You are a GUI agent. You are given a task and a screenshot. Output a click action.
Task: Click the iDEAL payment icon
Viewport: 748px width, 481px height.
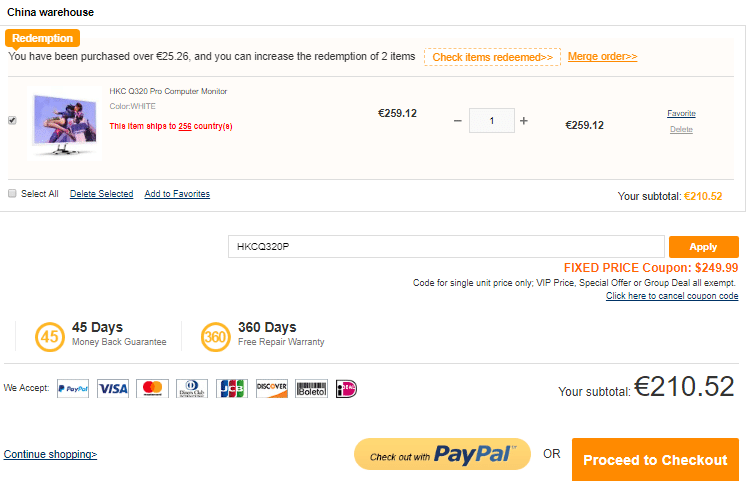[x=346, y=388]
